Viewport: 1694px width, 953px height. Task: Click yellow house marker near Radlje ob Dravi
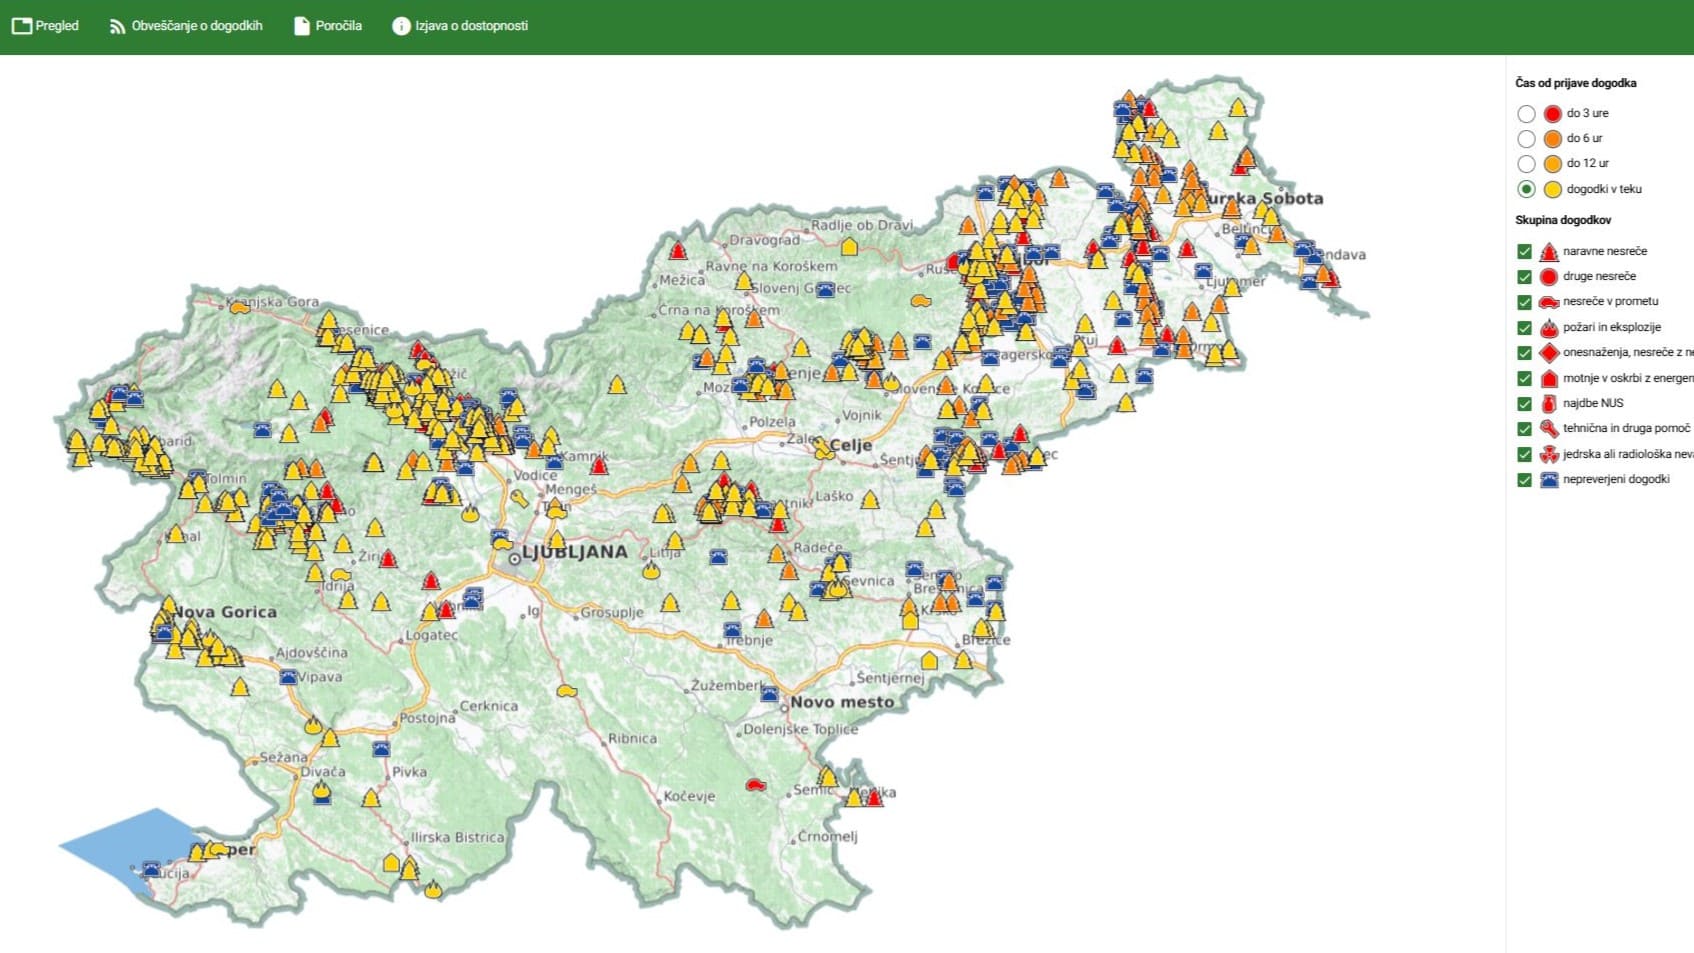point(849,246)
